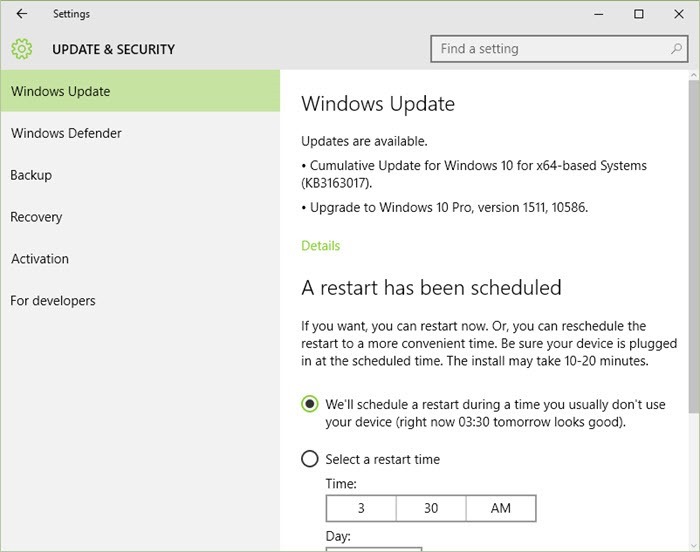Open the Activation section
700x552 pixels.
click(140, 259)
